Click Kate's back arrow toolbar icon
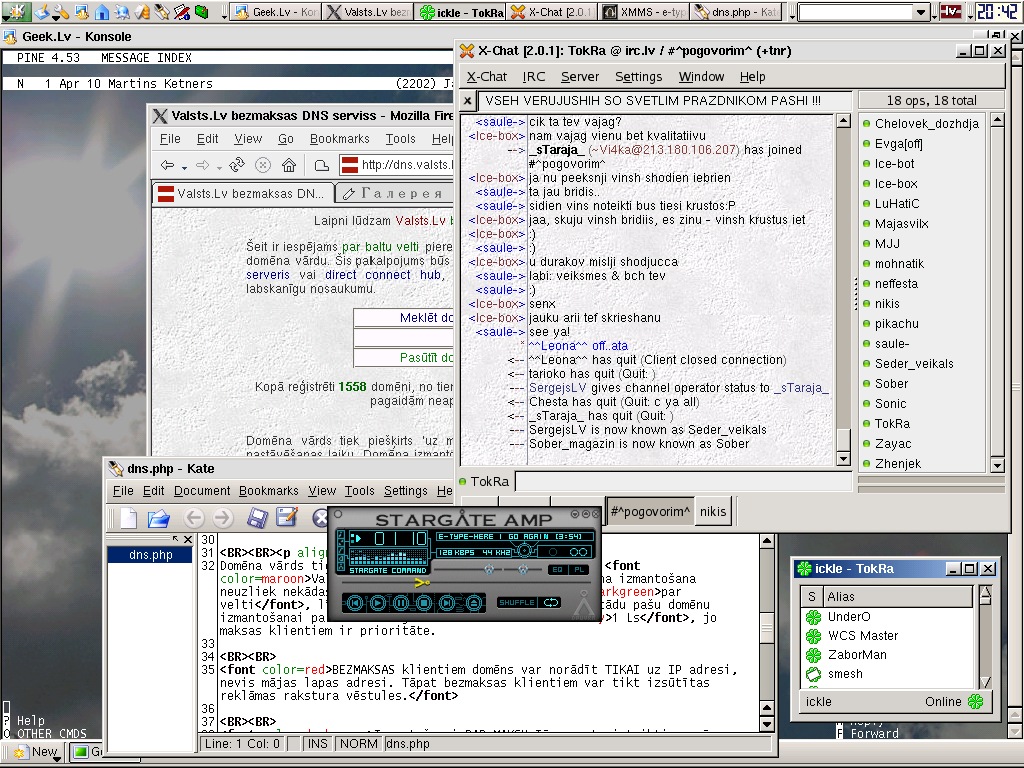 point(194,519)
